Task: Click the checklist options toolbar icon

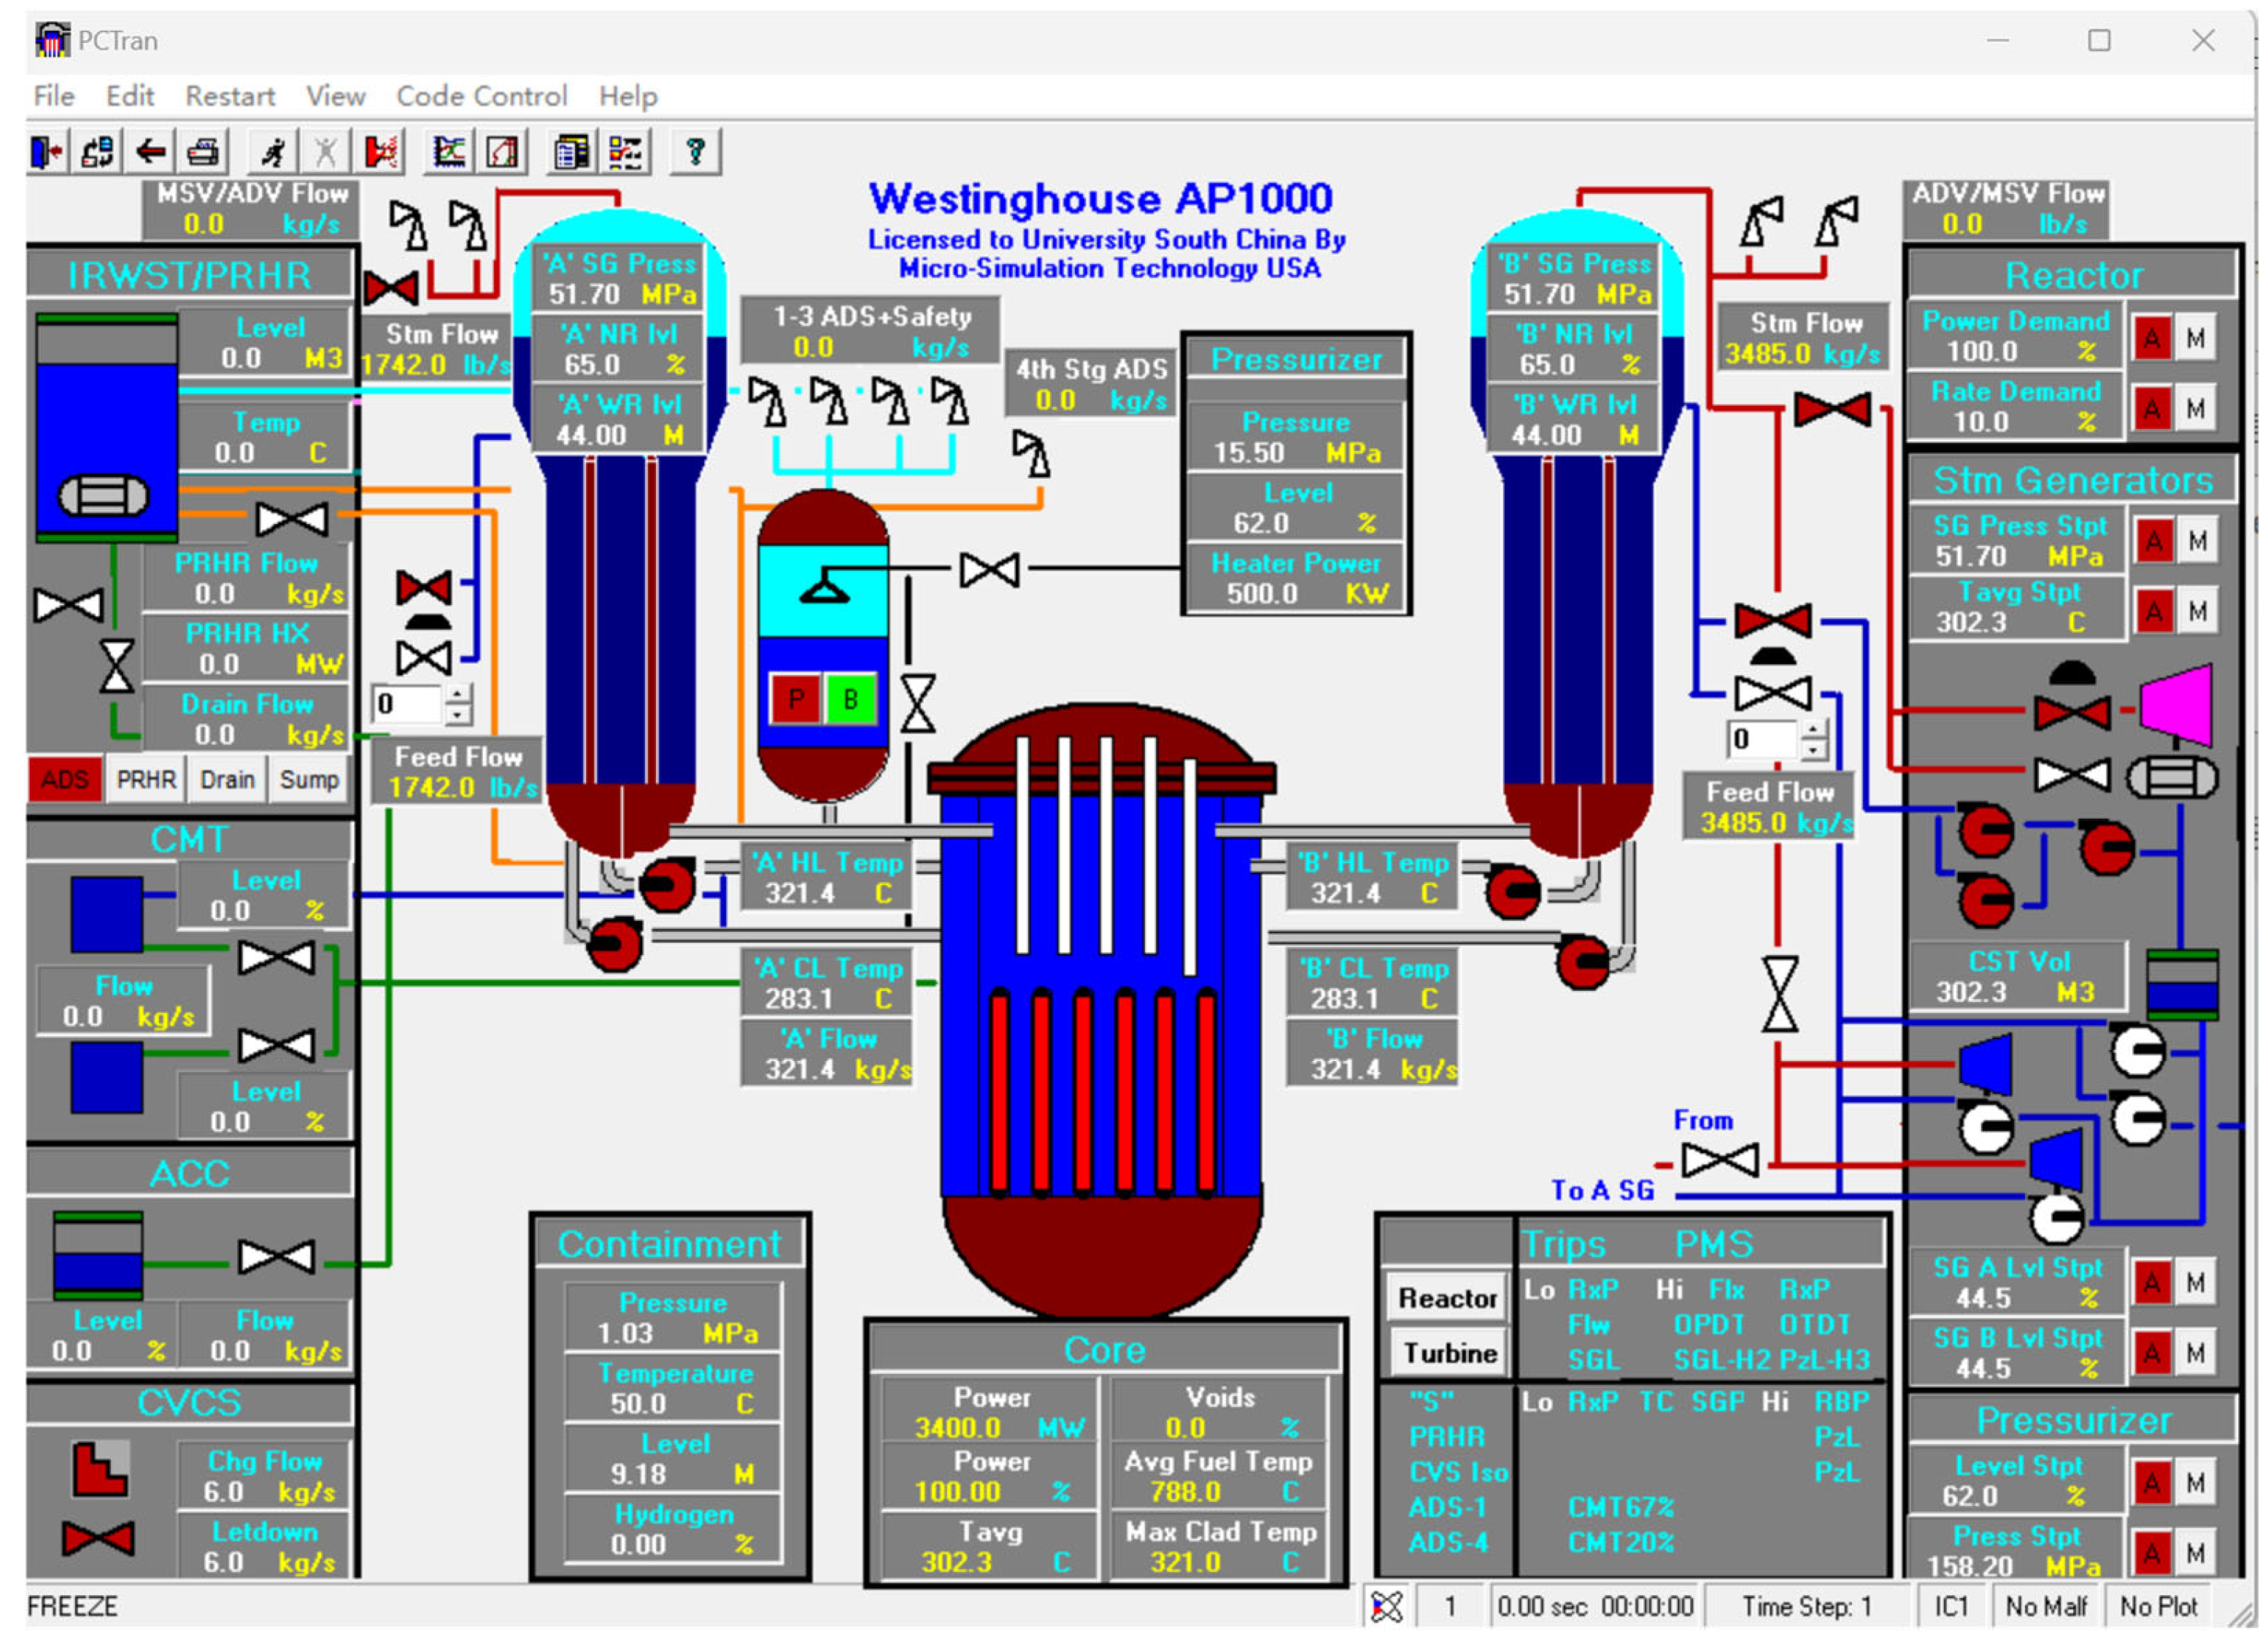Action: pyautogui.click(x=626, y=152)
